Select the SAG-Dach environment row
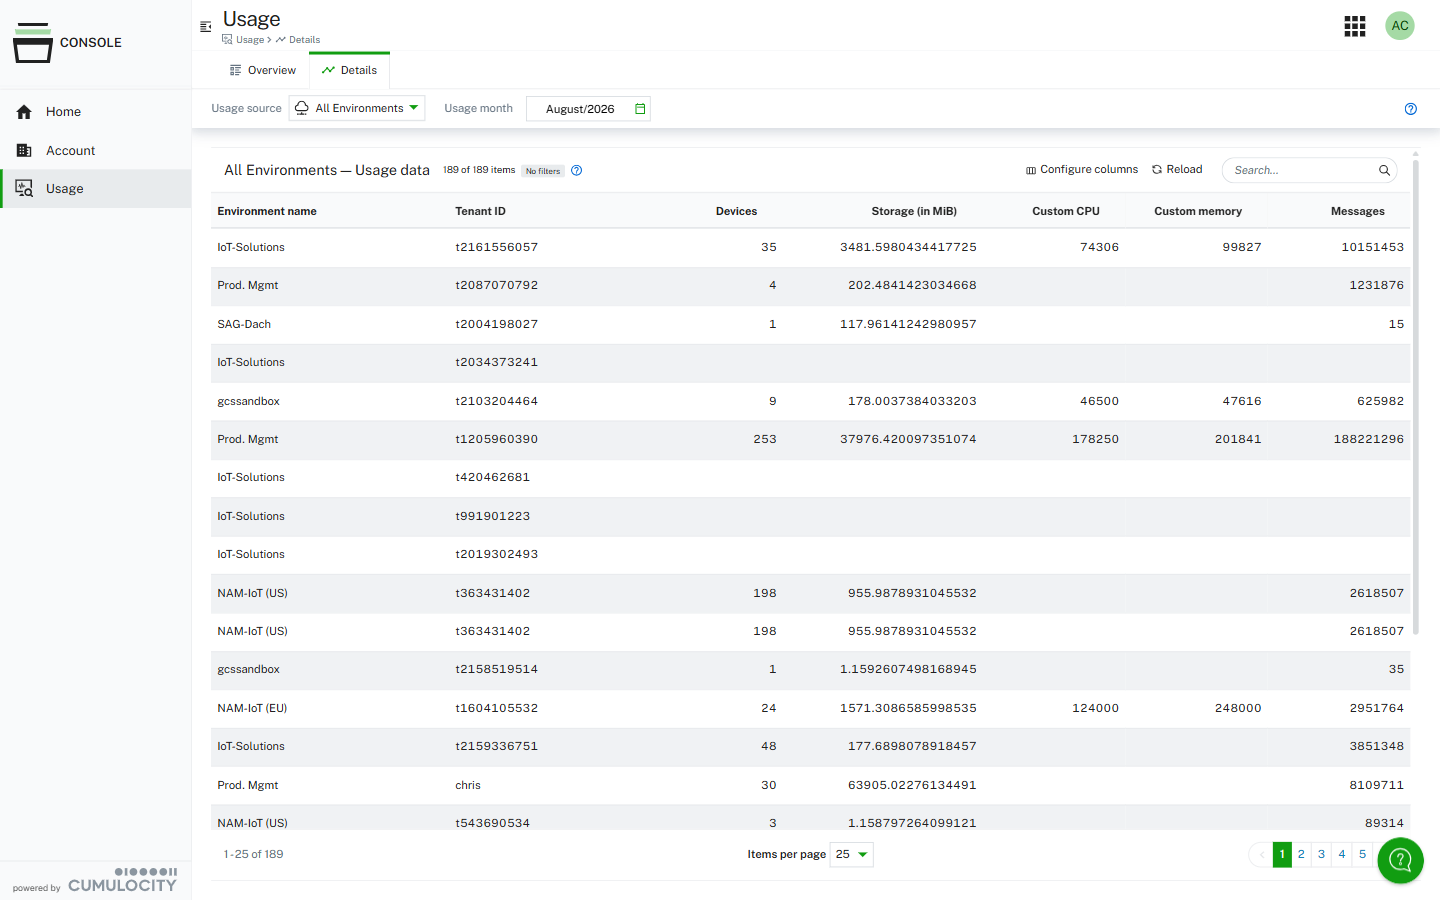Viewport: 1440px width, 900px height. [811, 324]
